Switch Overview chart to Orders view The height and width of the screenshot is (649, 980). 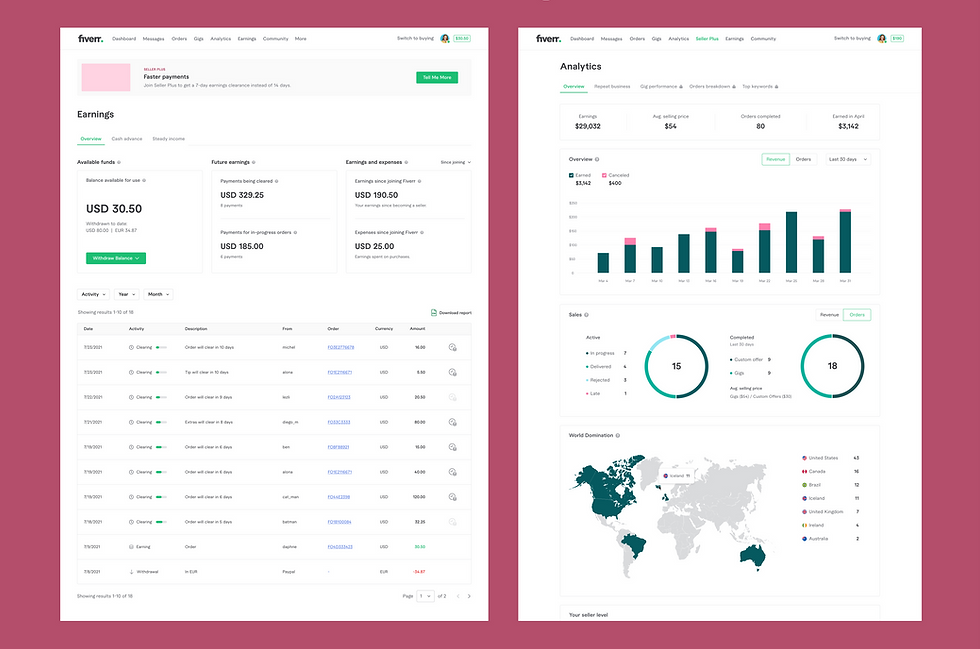803,159
